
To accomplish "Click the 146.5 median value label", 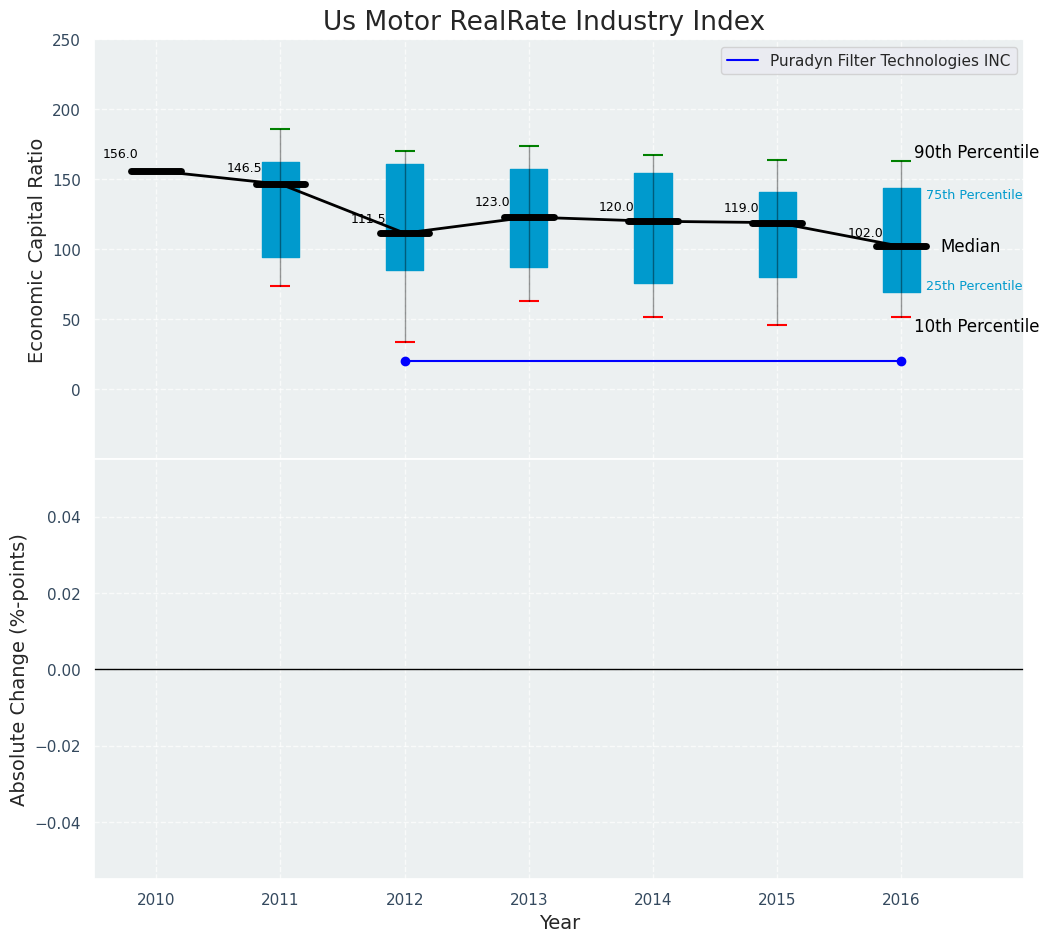I will pos(244,168).
